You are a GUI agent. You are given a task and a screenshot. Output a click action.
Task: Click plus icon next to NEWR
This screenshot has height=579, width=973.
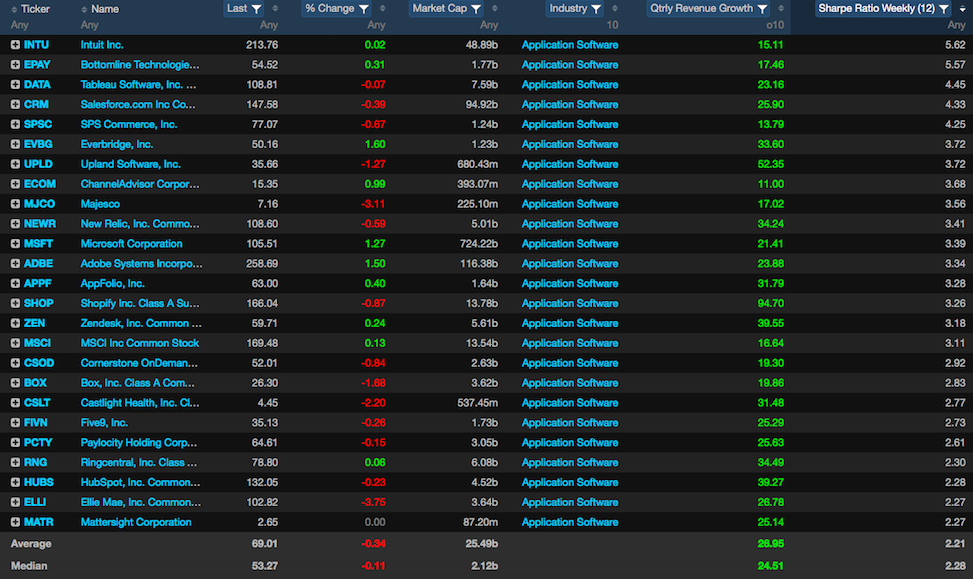(15, 223)
